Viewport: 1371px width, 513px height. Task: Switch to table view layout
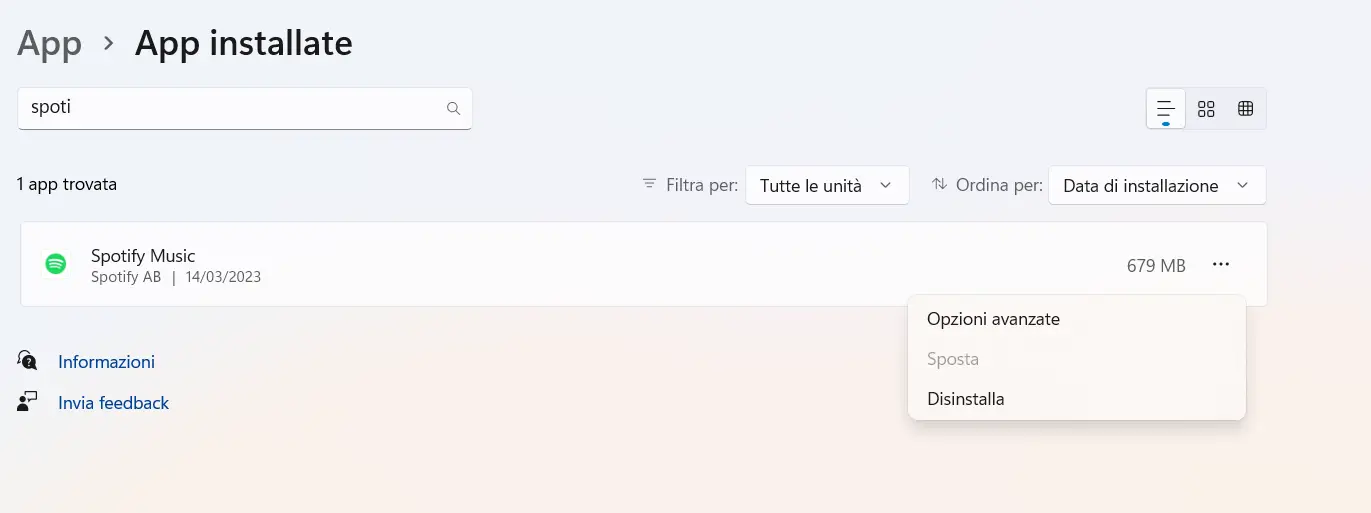[x=1245, y=109]
